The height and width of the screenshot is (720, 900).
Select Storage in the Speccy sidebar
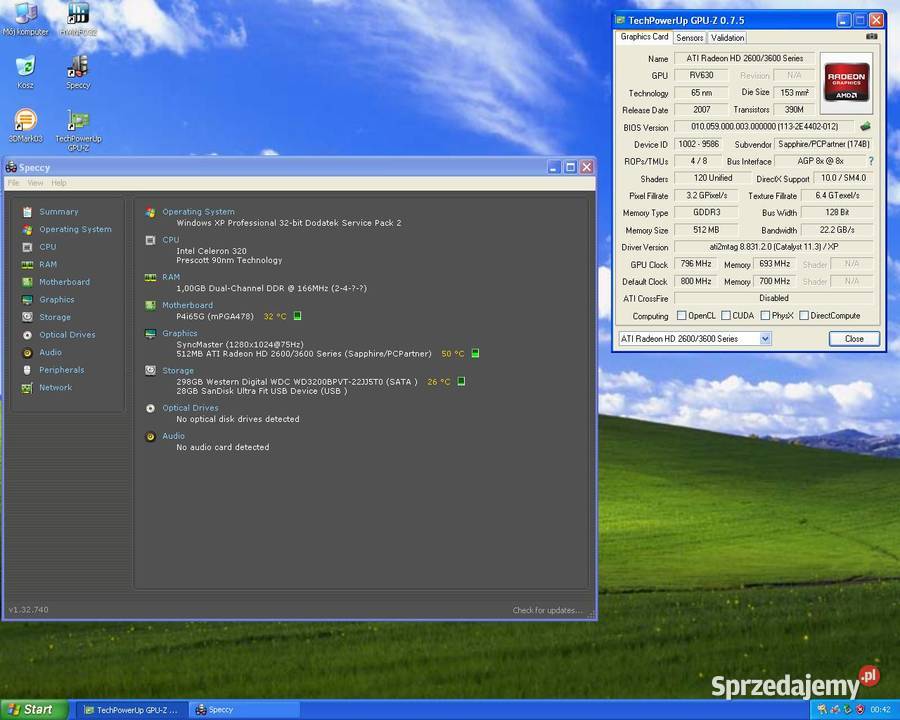point(55,317)
